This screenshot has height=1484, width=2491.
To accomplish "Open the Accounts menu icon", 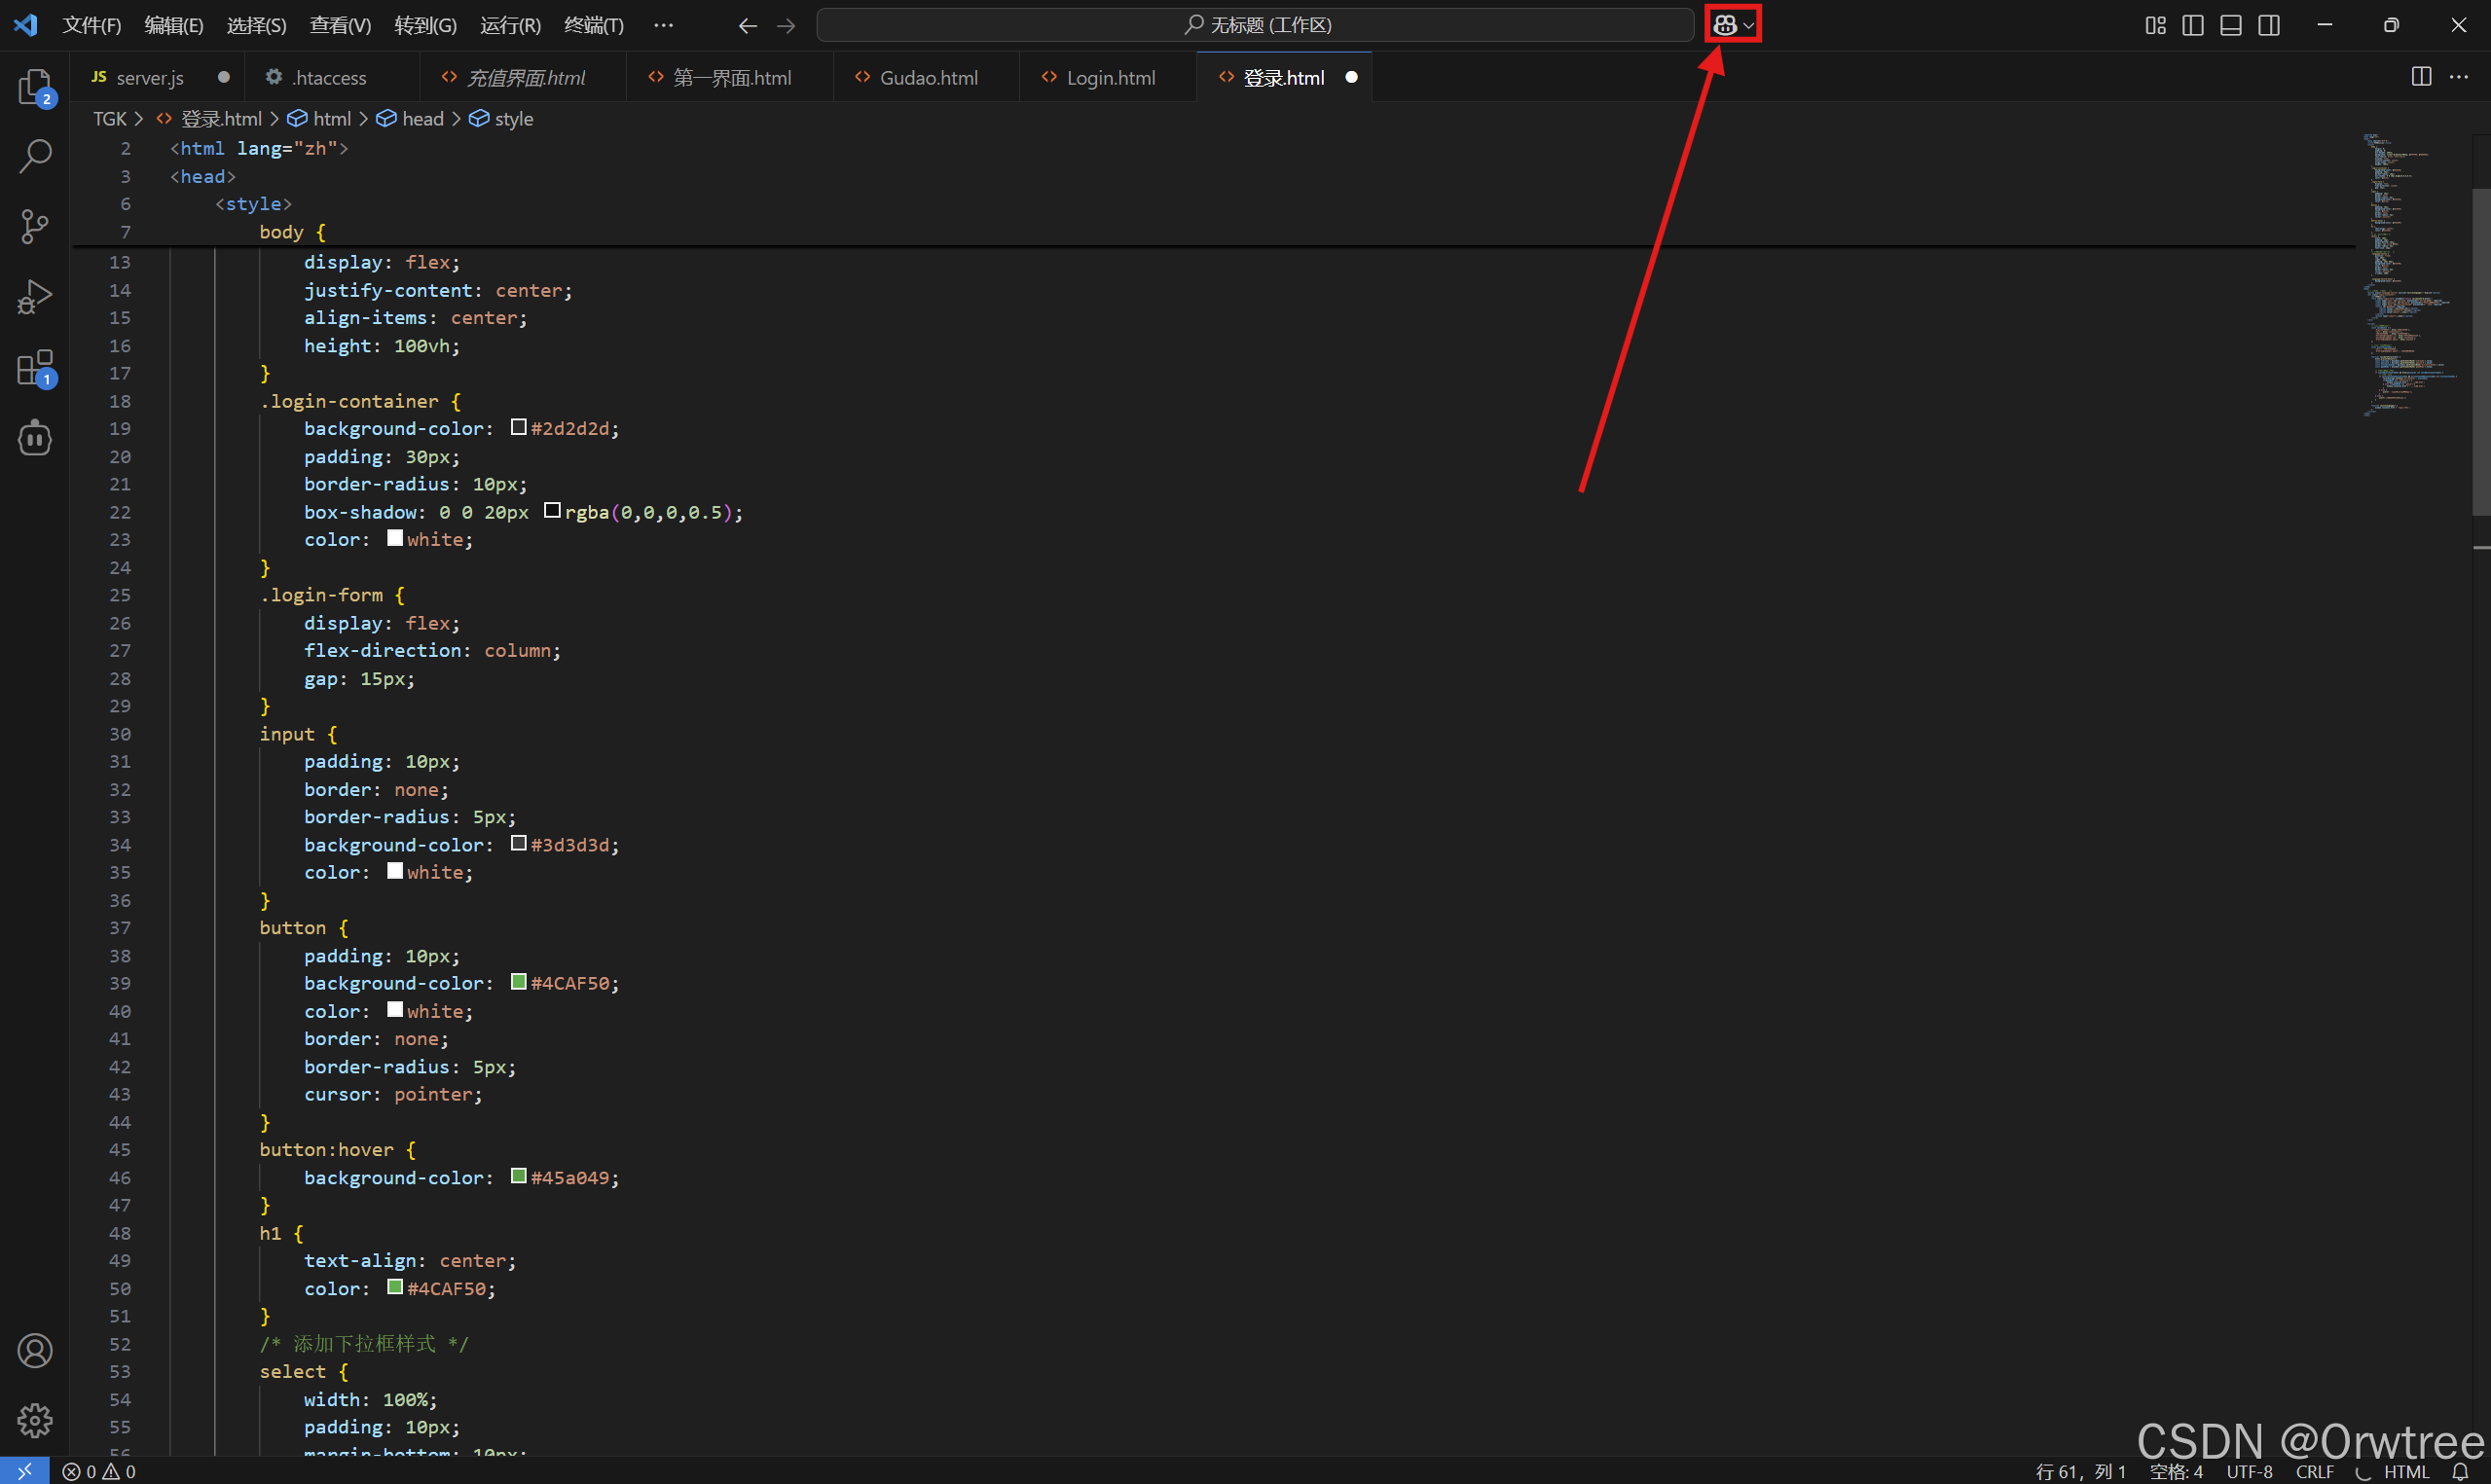I will pyautogui.click(x=35, y=1351).
